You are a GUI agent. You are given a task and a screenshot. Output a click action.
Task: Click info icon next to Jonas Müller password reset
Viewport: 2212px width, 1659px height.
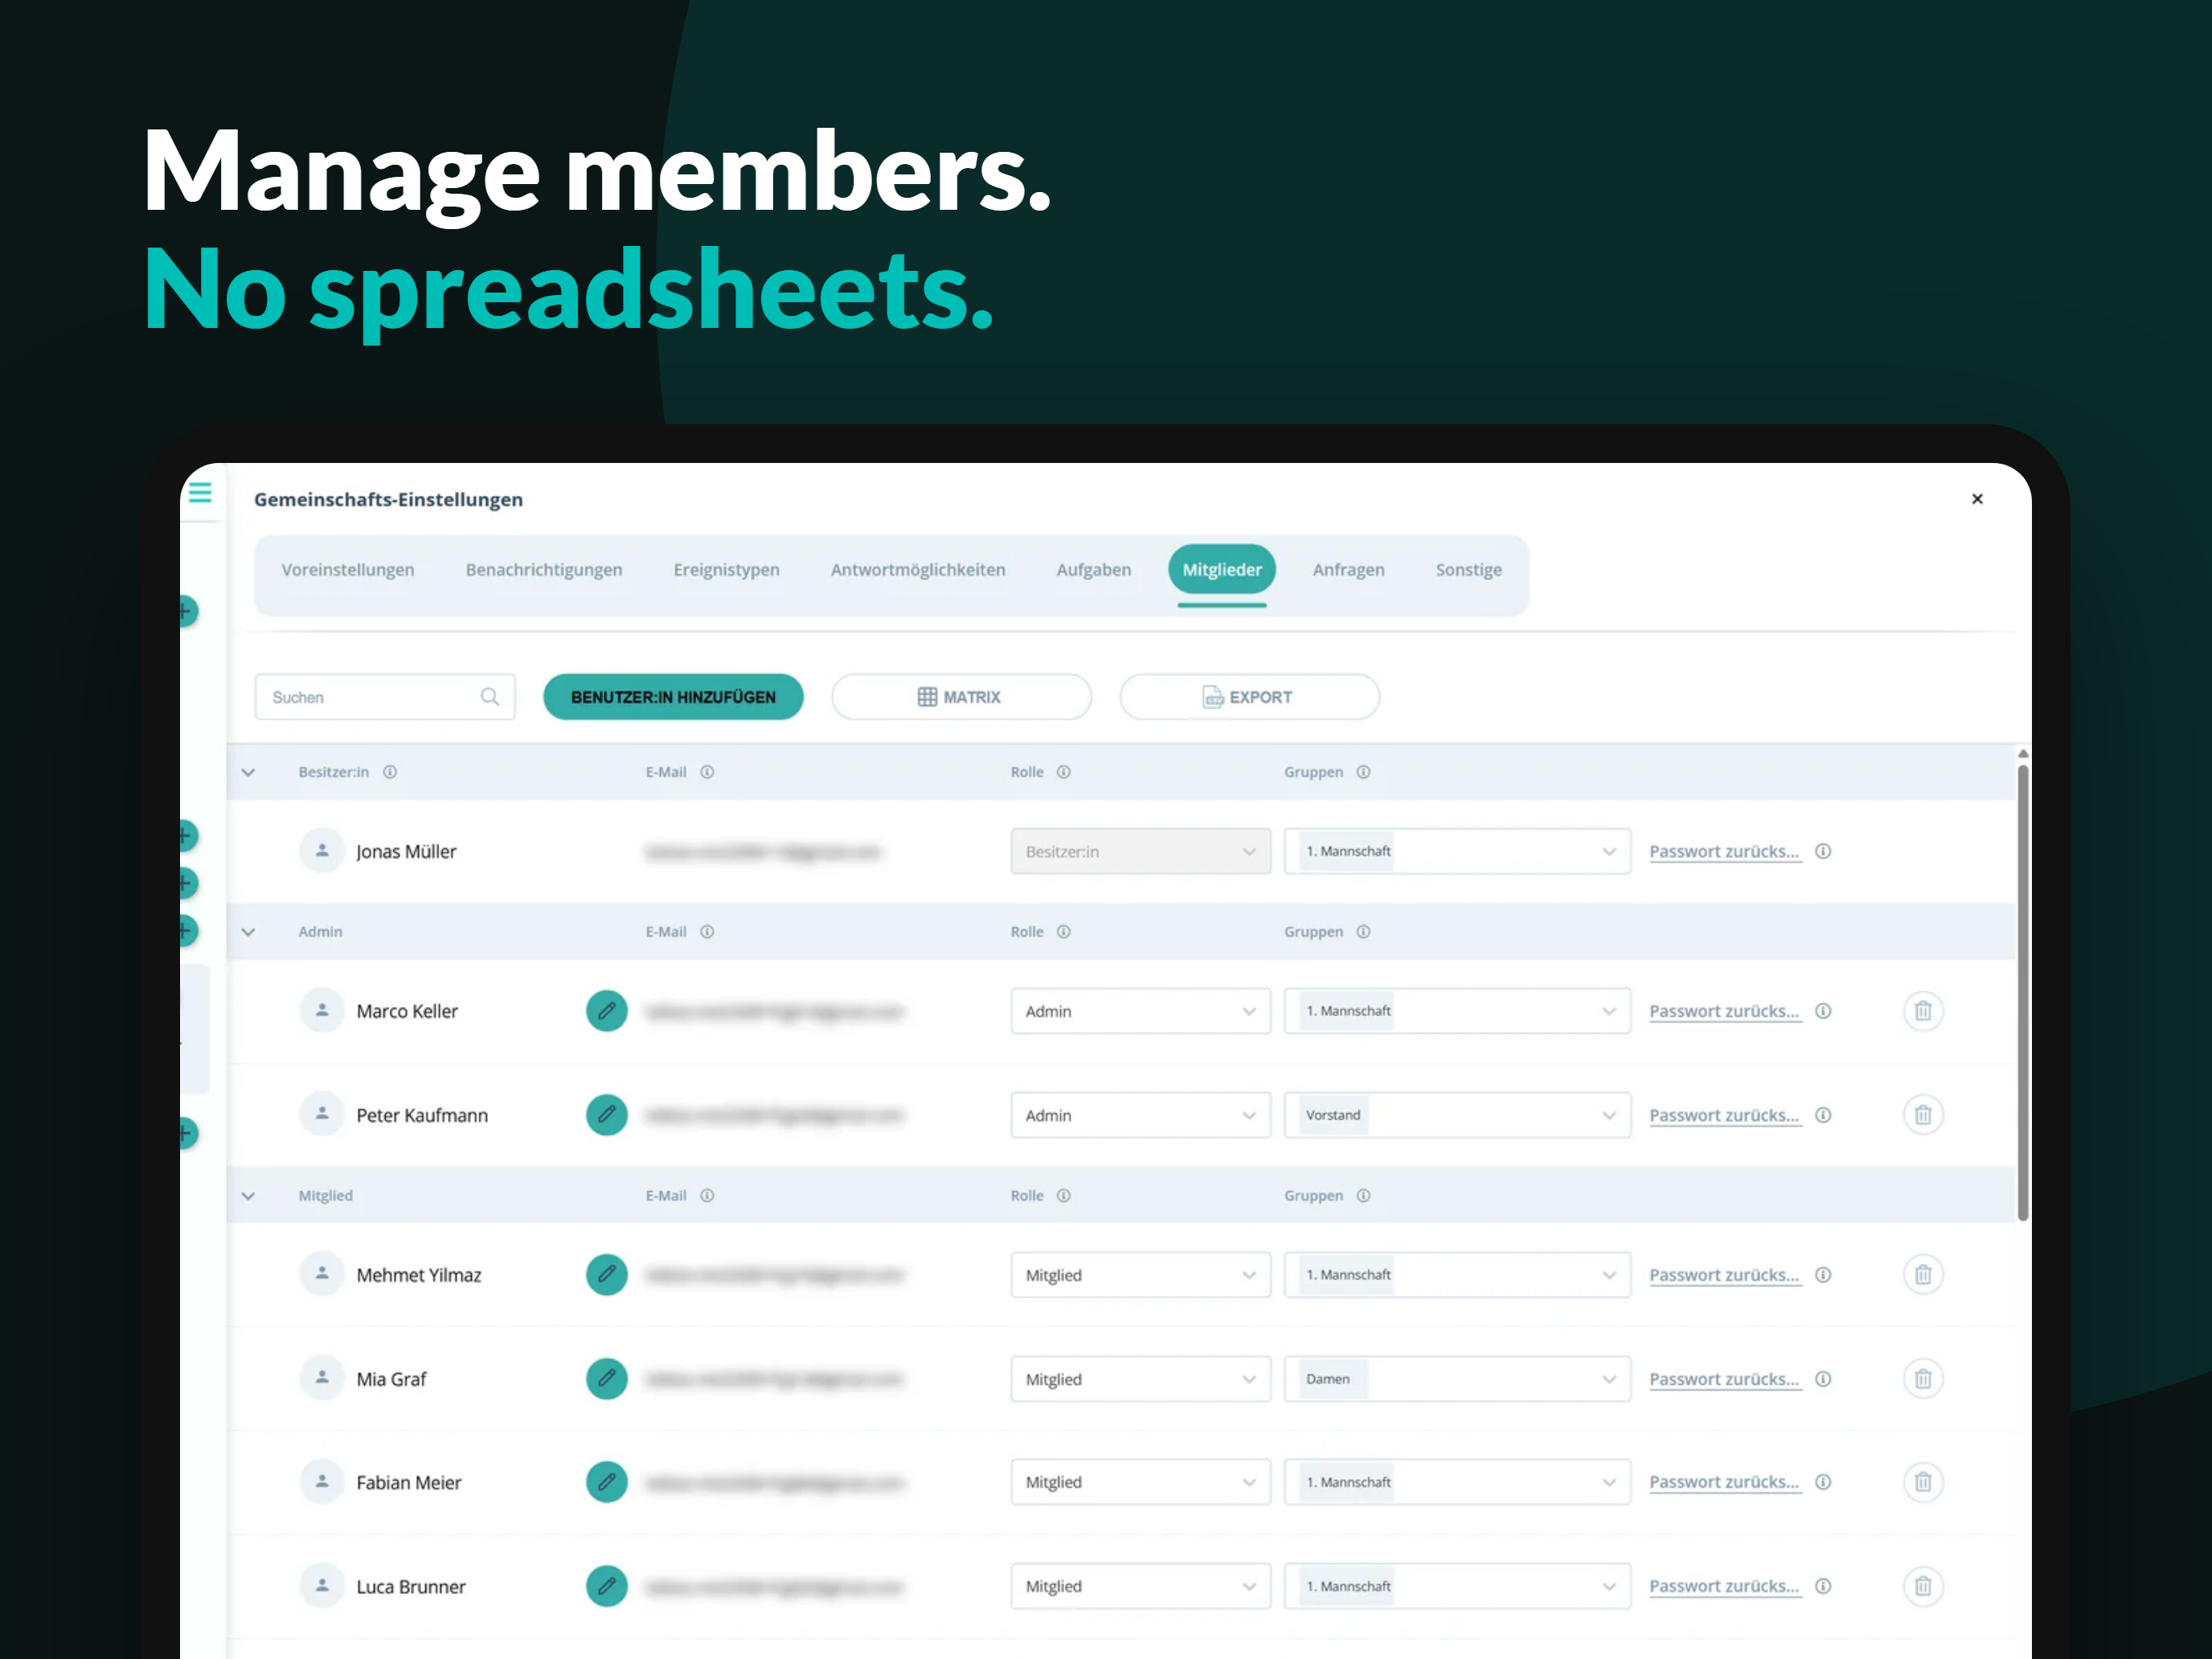tap(1823, 852)
